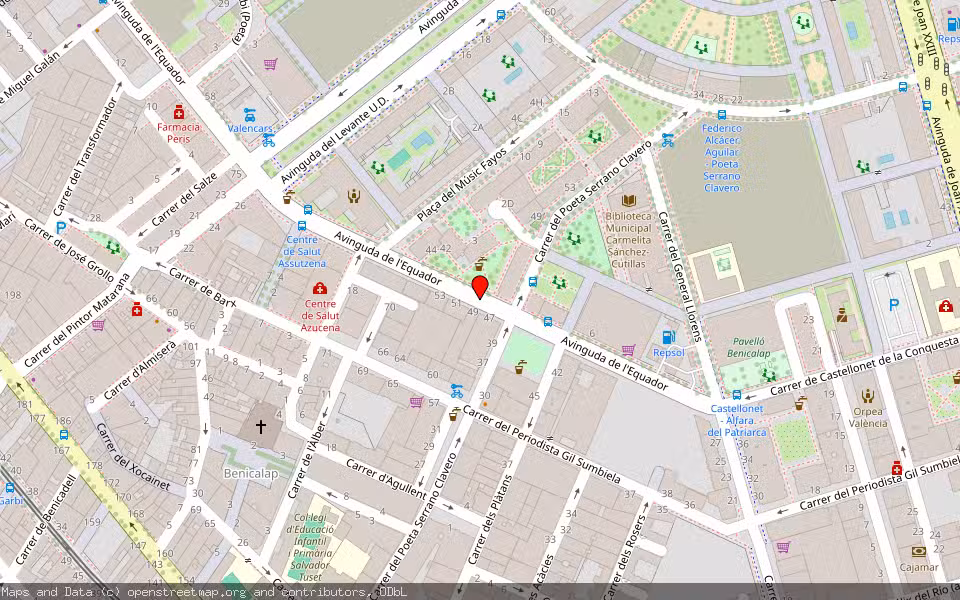The height and width of the screenshot is (600, 960).
Task: Click the Carrer dels Plàtans street label
Action: [x=490, y=519]
